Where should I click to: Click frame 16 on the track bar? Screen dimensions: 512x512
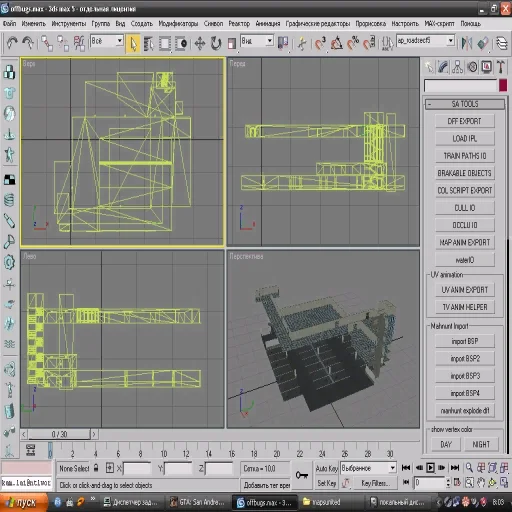(x=231, y=453)
